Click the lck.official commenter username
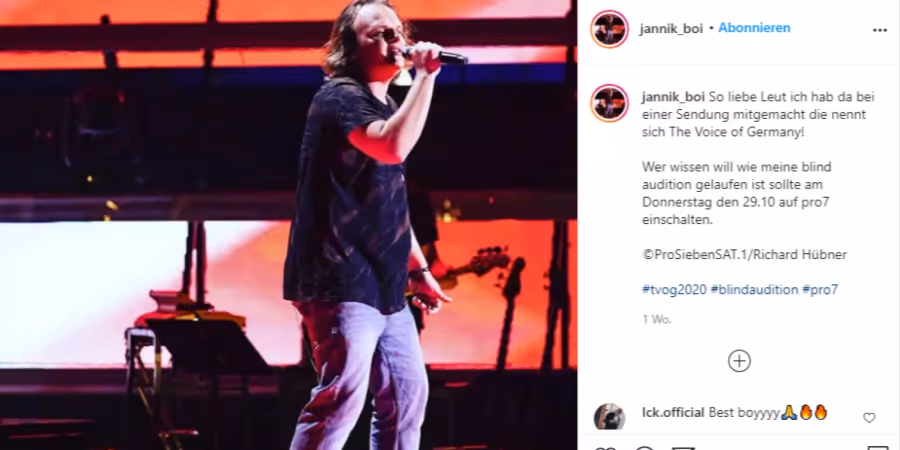This screenshot has width=900, height=450. tap(673, 413)
